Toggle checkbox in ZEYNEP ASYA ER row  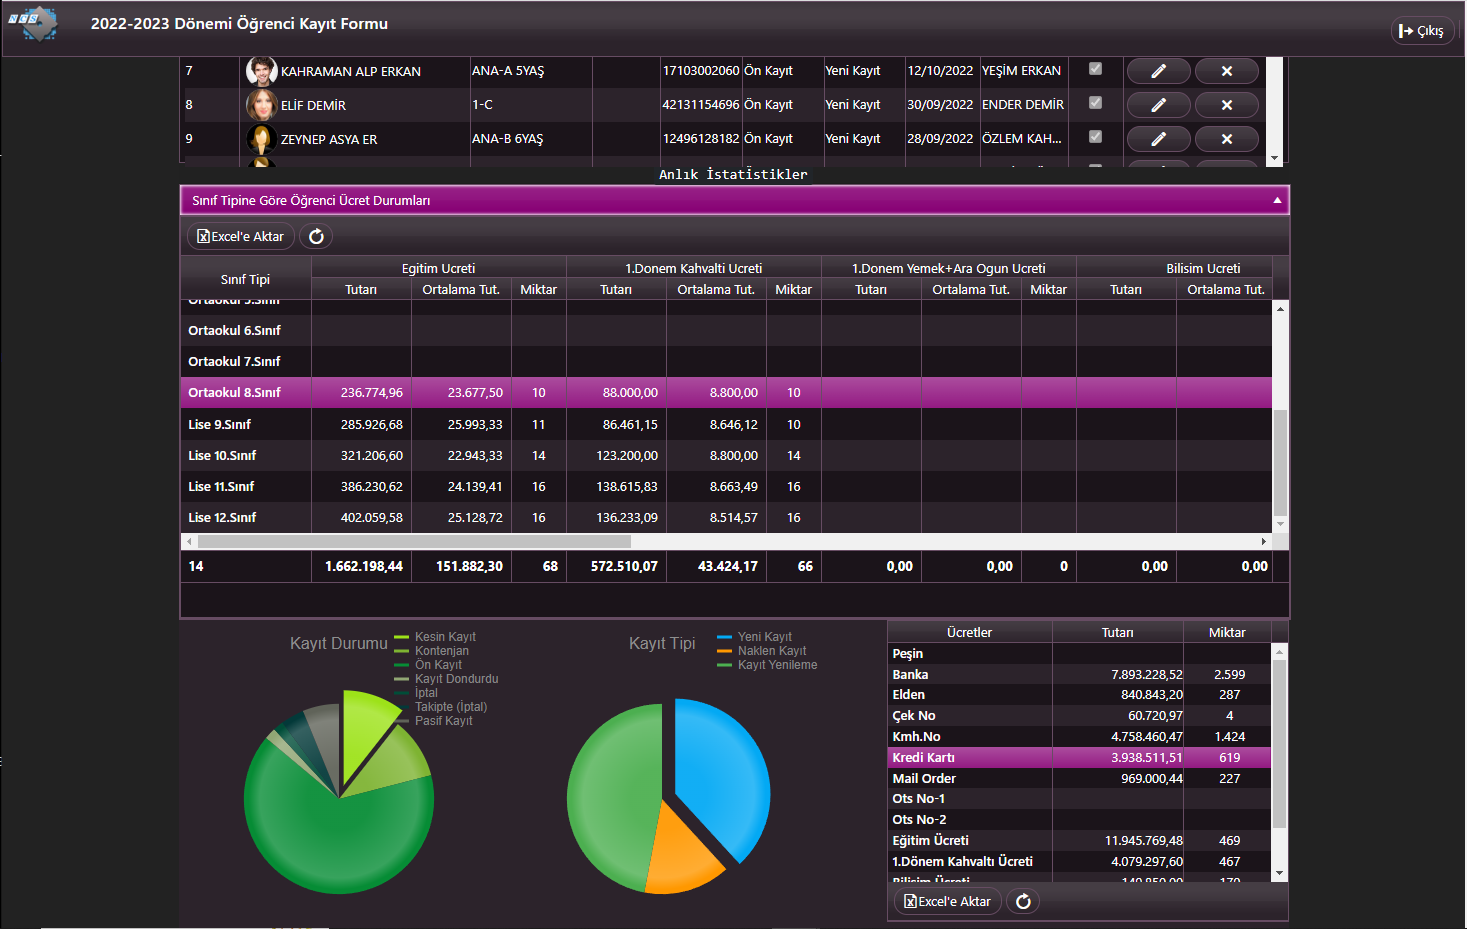tap(1095, 137)
